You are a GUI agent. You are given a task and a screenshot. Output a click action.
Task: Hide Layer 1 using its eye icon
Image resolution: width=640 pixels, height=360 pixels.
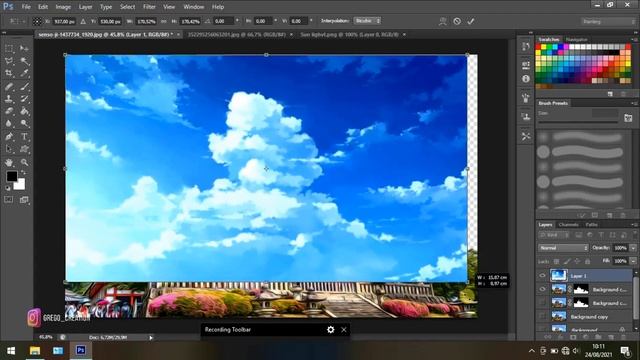(542, 276)
